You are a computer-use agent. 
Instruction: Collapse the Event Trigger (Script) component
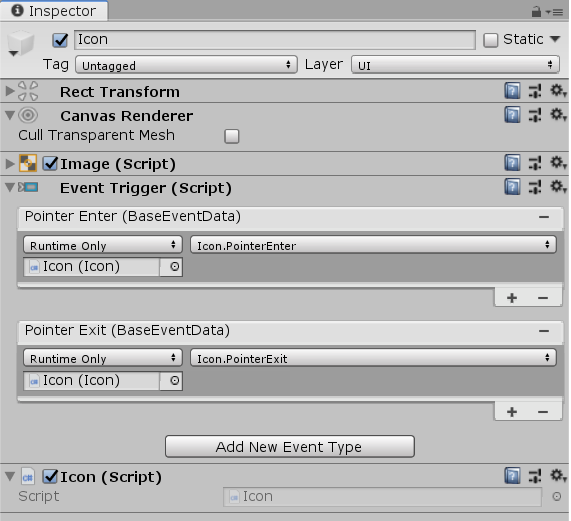[10, 188]
